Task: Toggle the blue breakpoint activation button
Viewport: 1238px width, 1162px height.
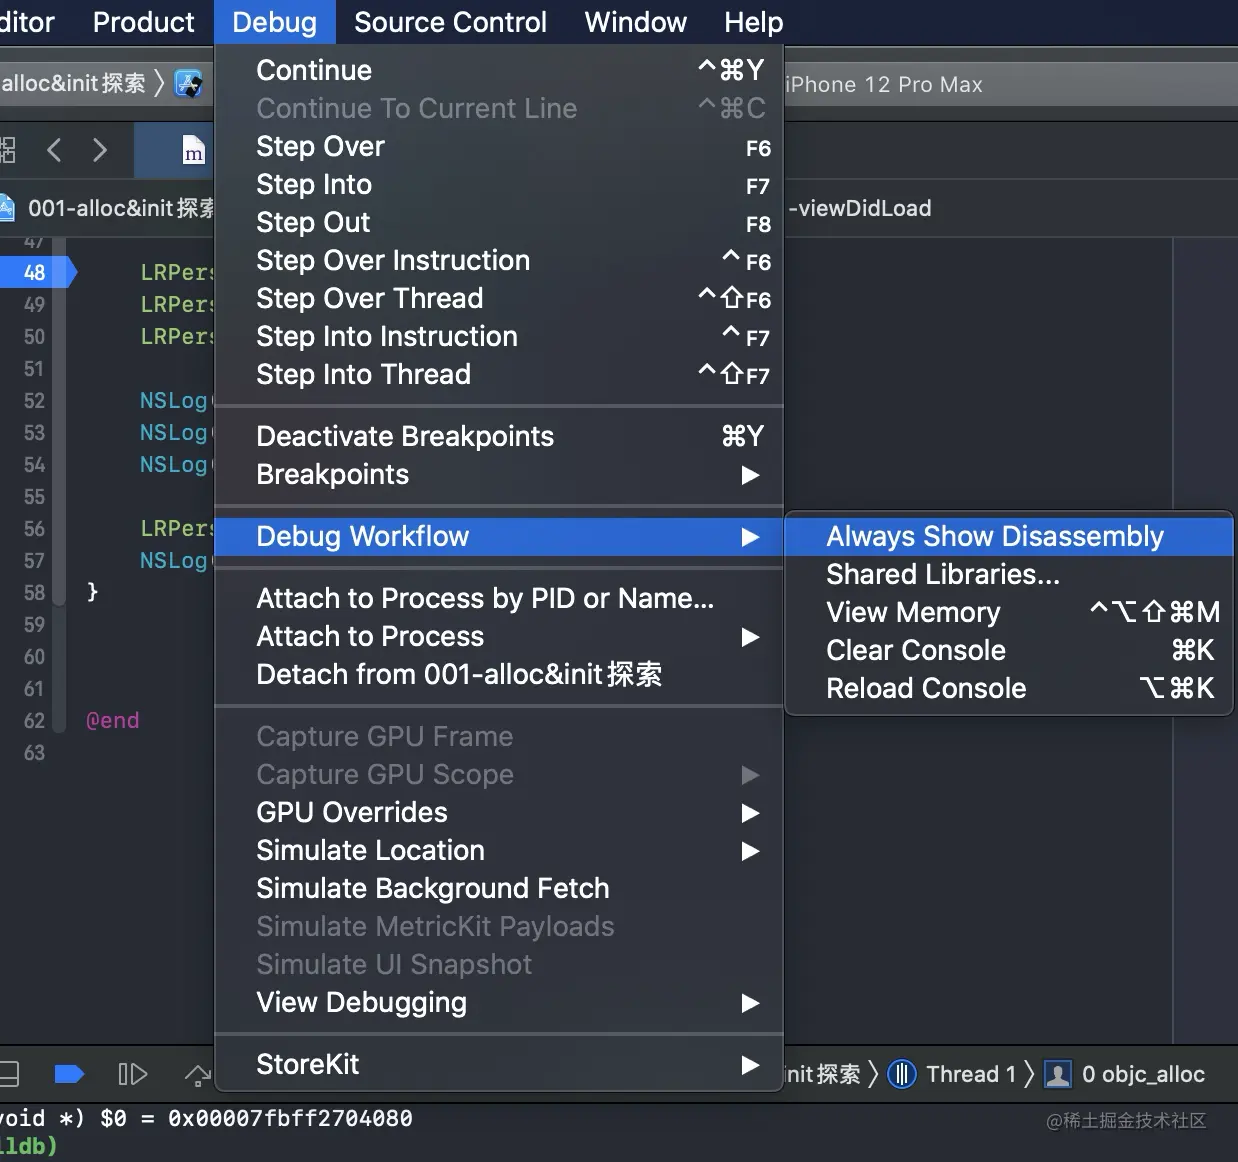Action: click(68, 1074)
